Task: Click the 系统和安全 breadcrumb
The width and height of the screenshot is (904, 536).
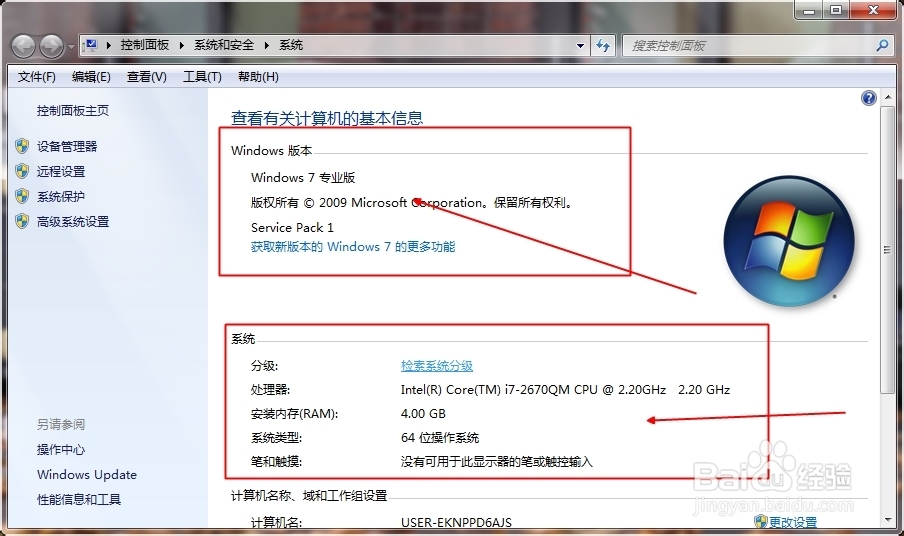Action: click(224, 45)
